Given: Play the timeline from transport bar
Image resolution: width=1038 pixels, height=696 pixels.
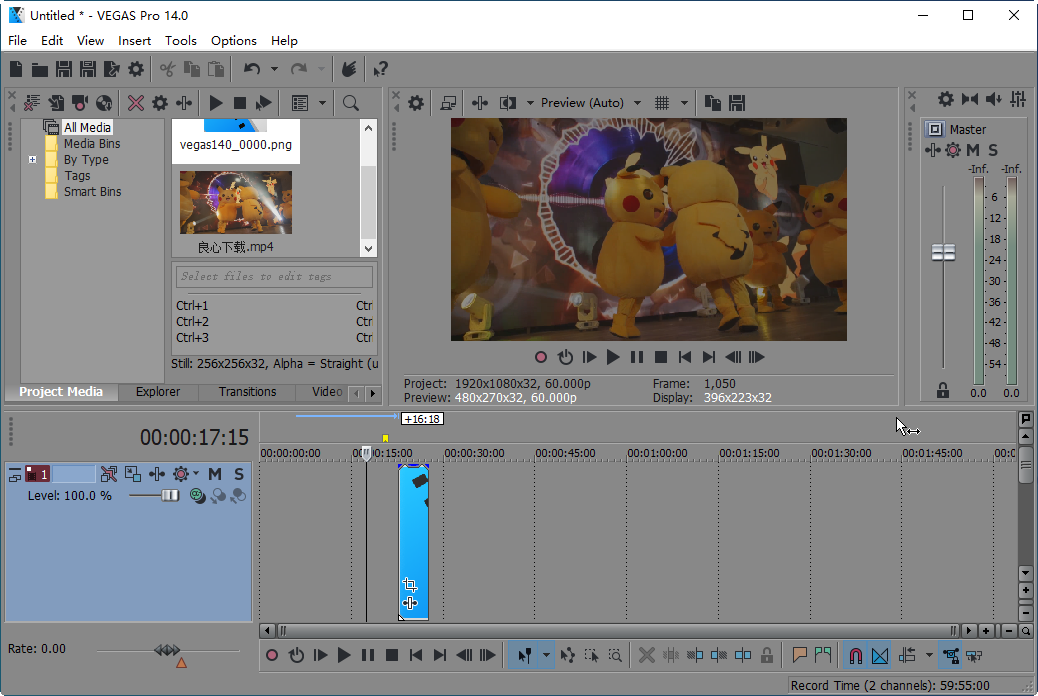Looking at the screenshot, I should click(344, 656).
